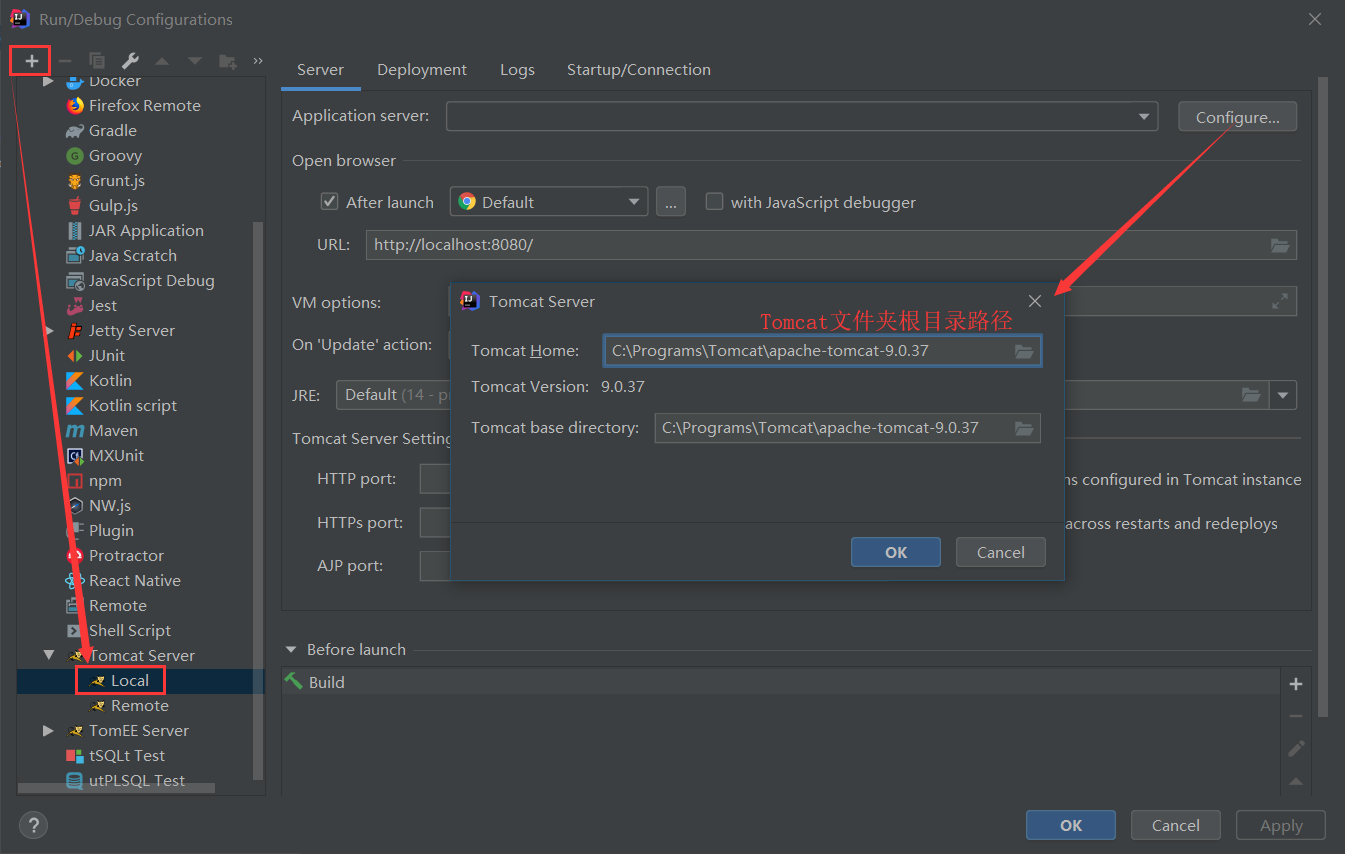Click the Remove Configuration minus icon
This screenshot has width=1345, height=854.
(64, 61)
